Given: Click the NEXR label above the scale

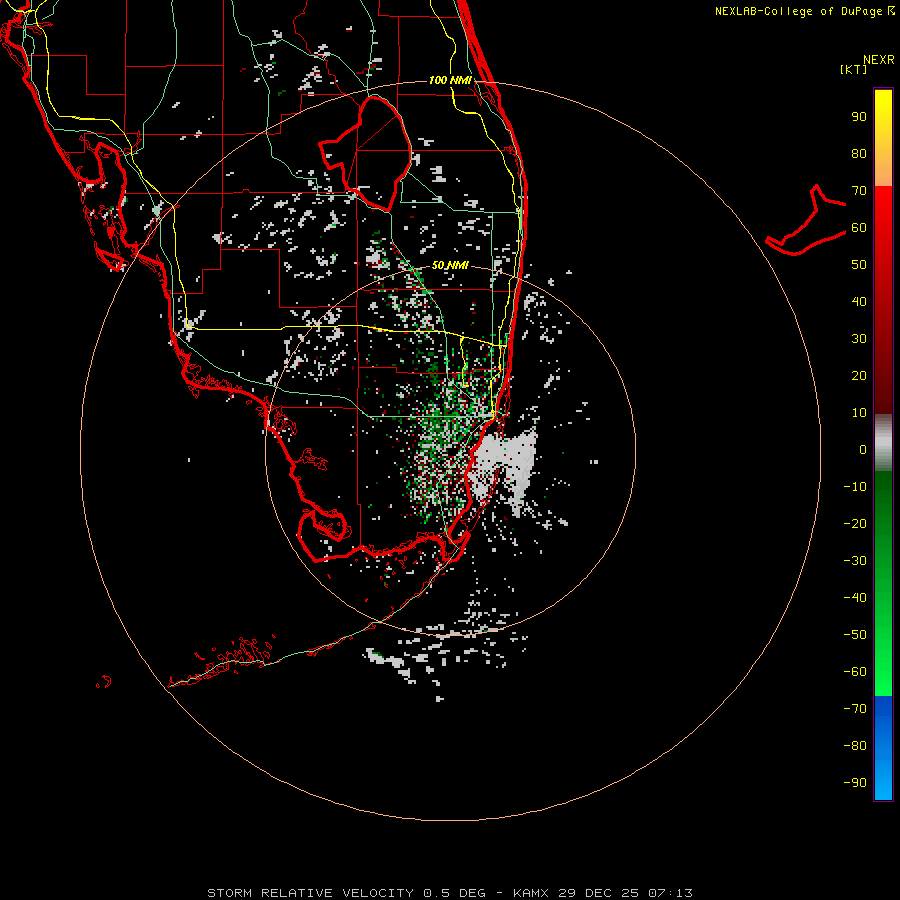Looking at the screenshot, I should point(878,60).
